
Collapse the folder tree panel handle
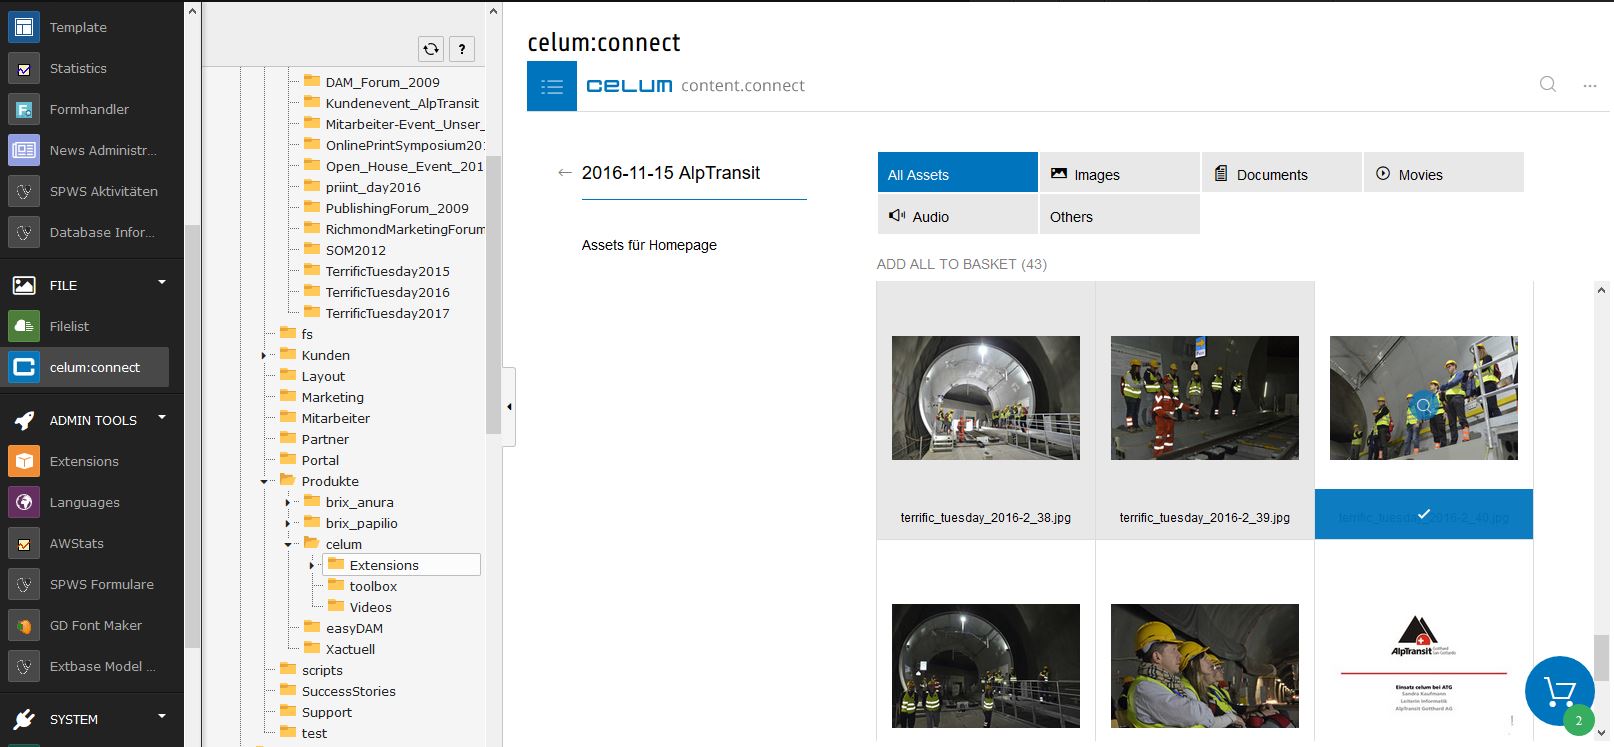(x=509, y=406)
